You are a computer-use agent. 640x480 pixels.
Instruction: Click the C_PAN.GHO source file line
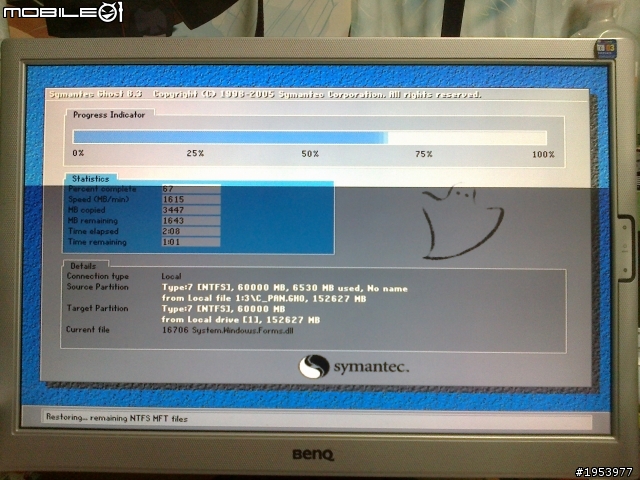click(x=264, y=298)
